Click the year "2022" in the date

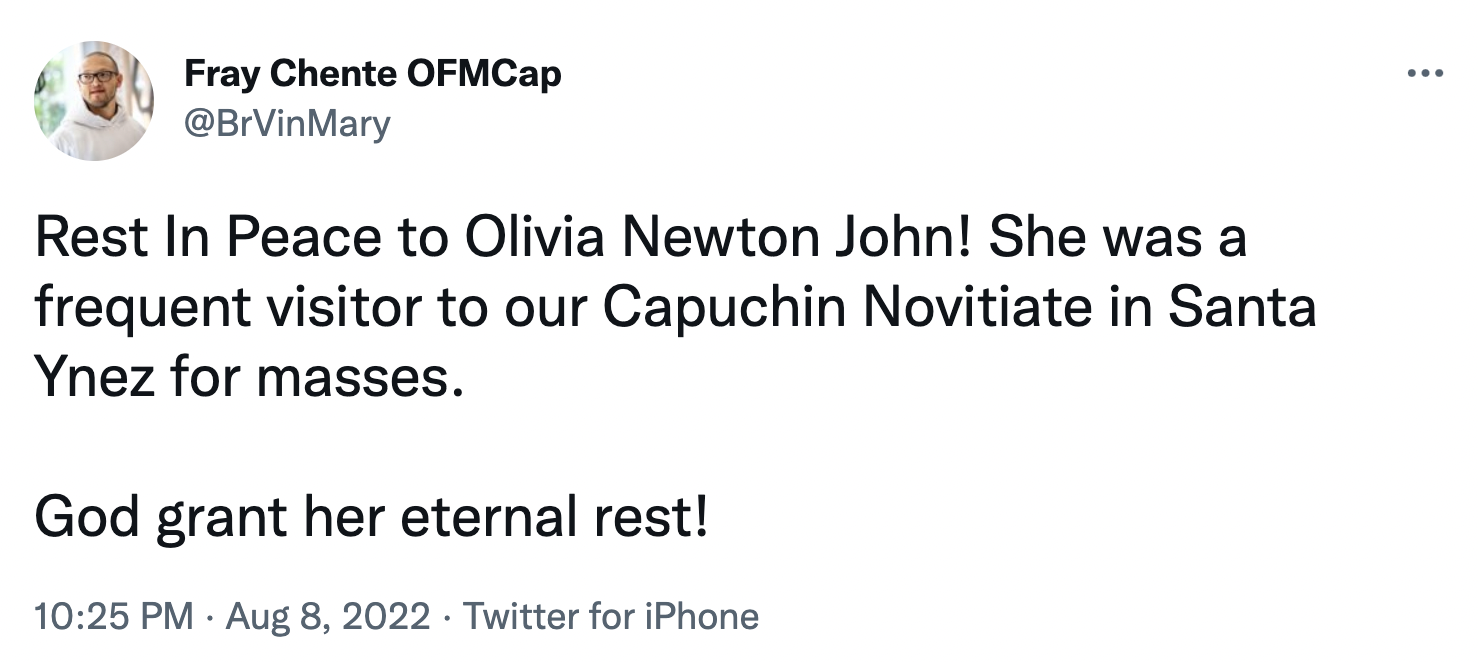click(387, 615)
